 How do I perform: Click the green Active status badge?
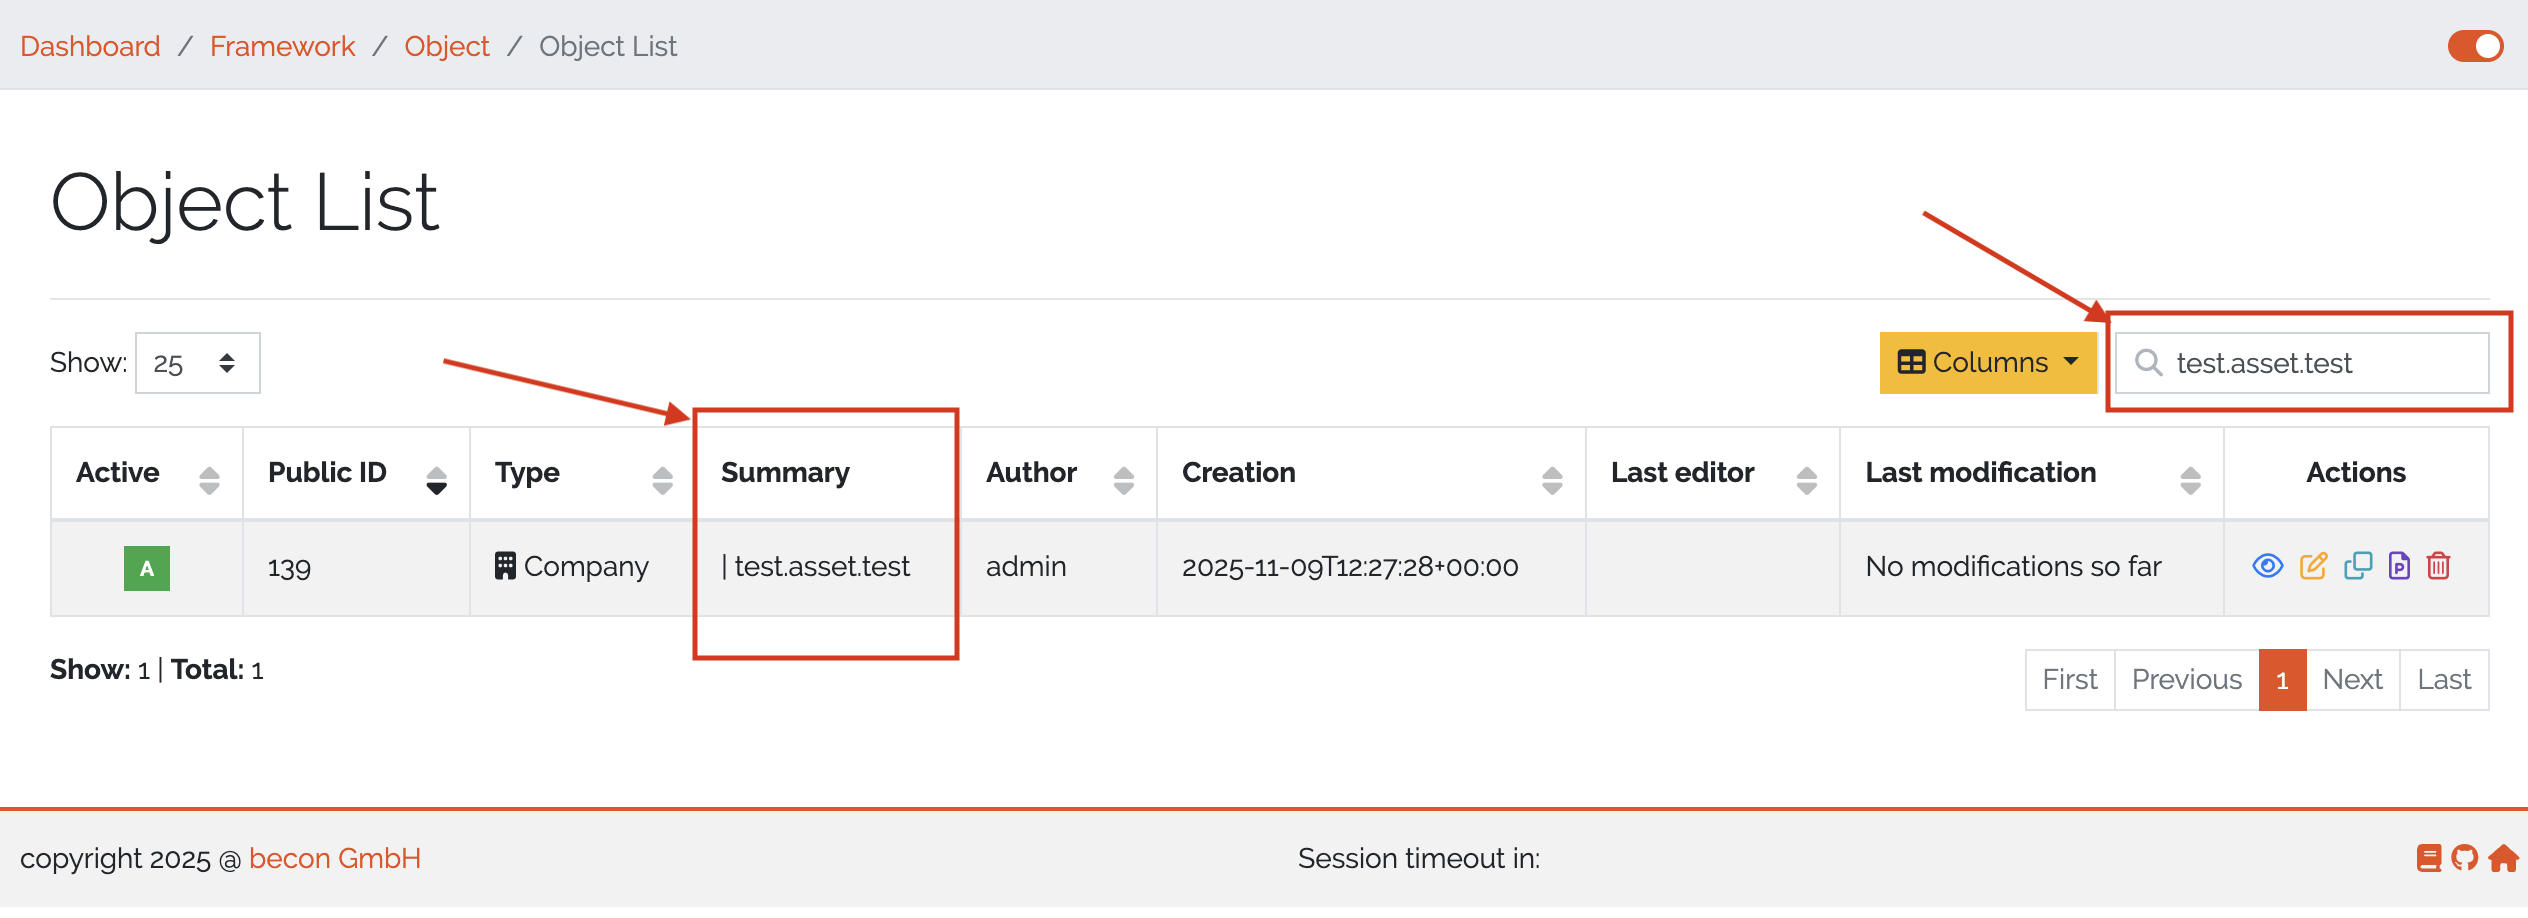click(x=147, y=568)
